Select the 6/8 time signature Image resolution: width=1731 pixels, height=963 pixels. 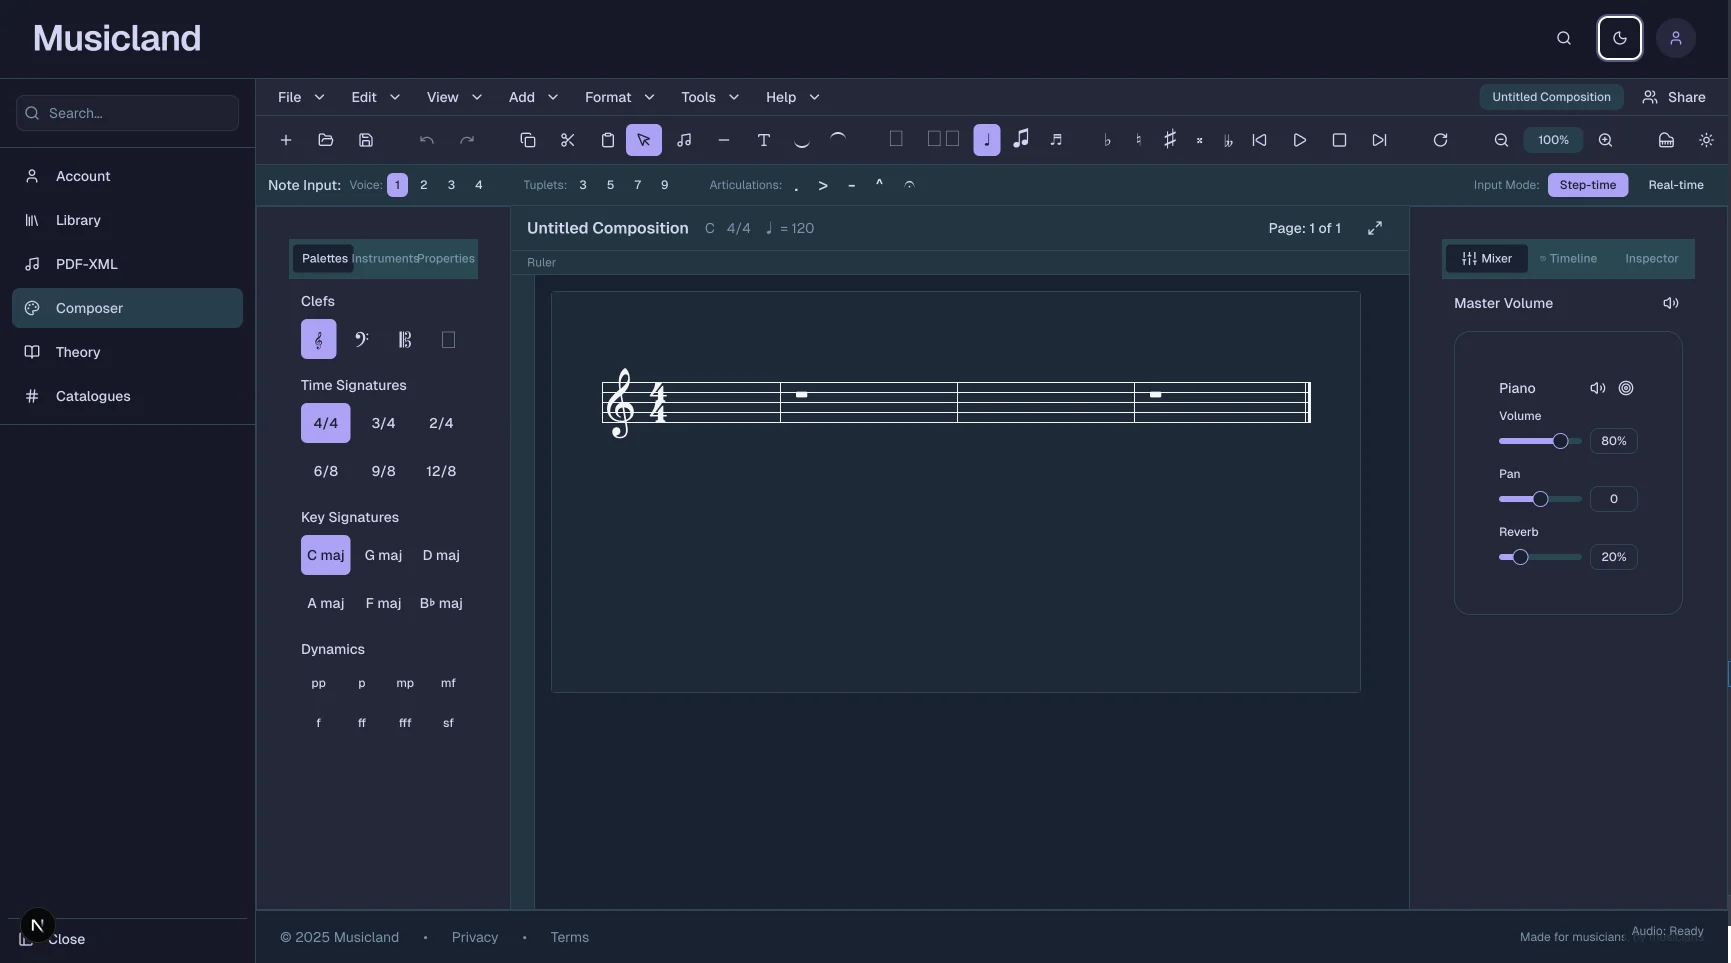(x=325, y=471)
